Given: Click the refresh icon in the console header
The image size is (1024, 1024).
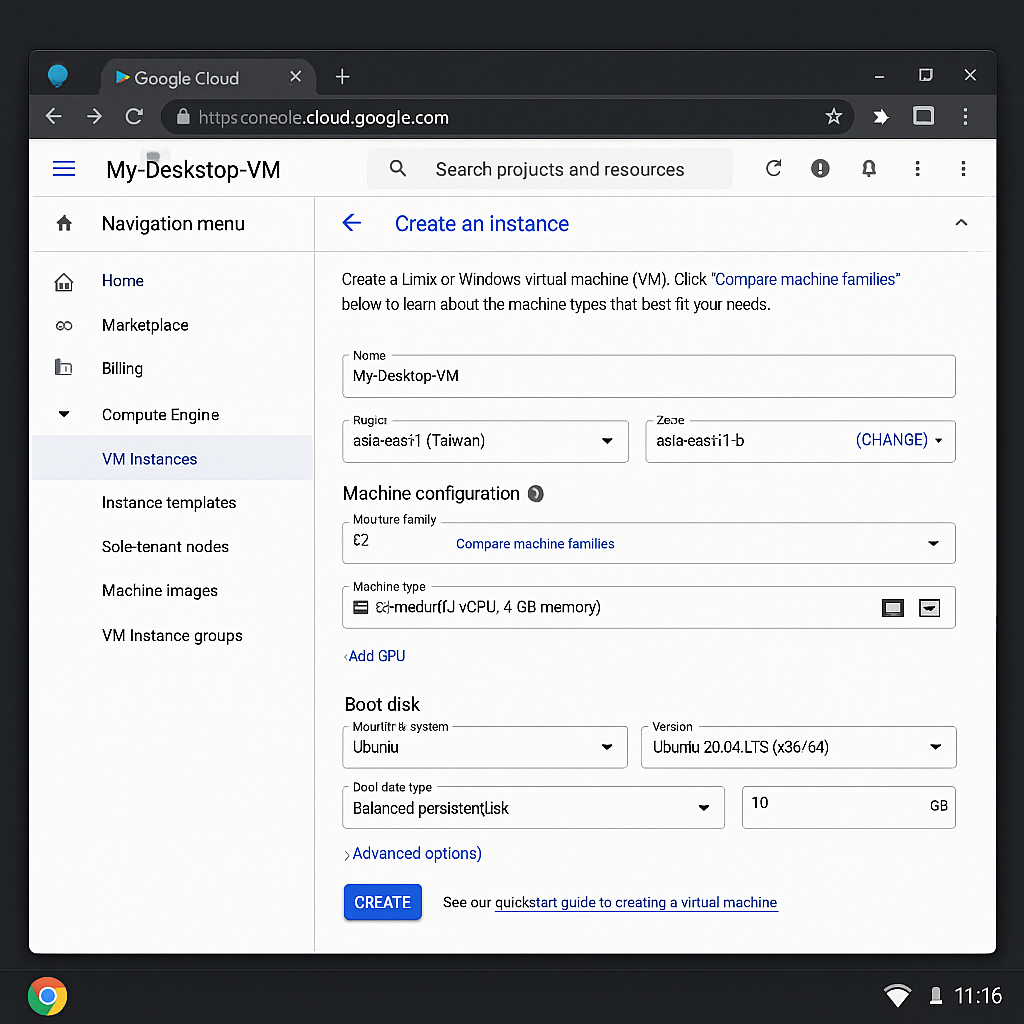Looking at the screenshot, I should point(774,168).
